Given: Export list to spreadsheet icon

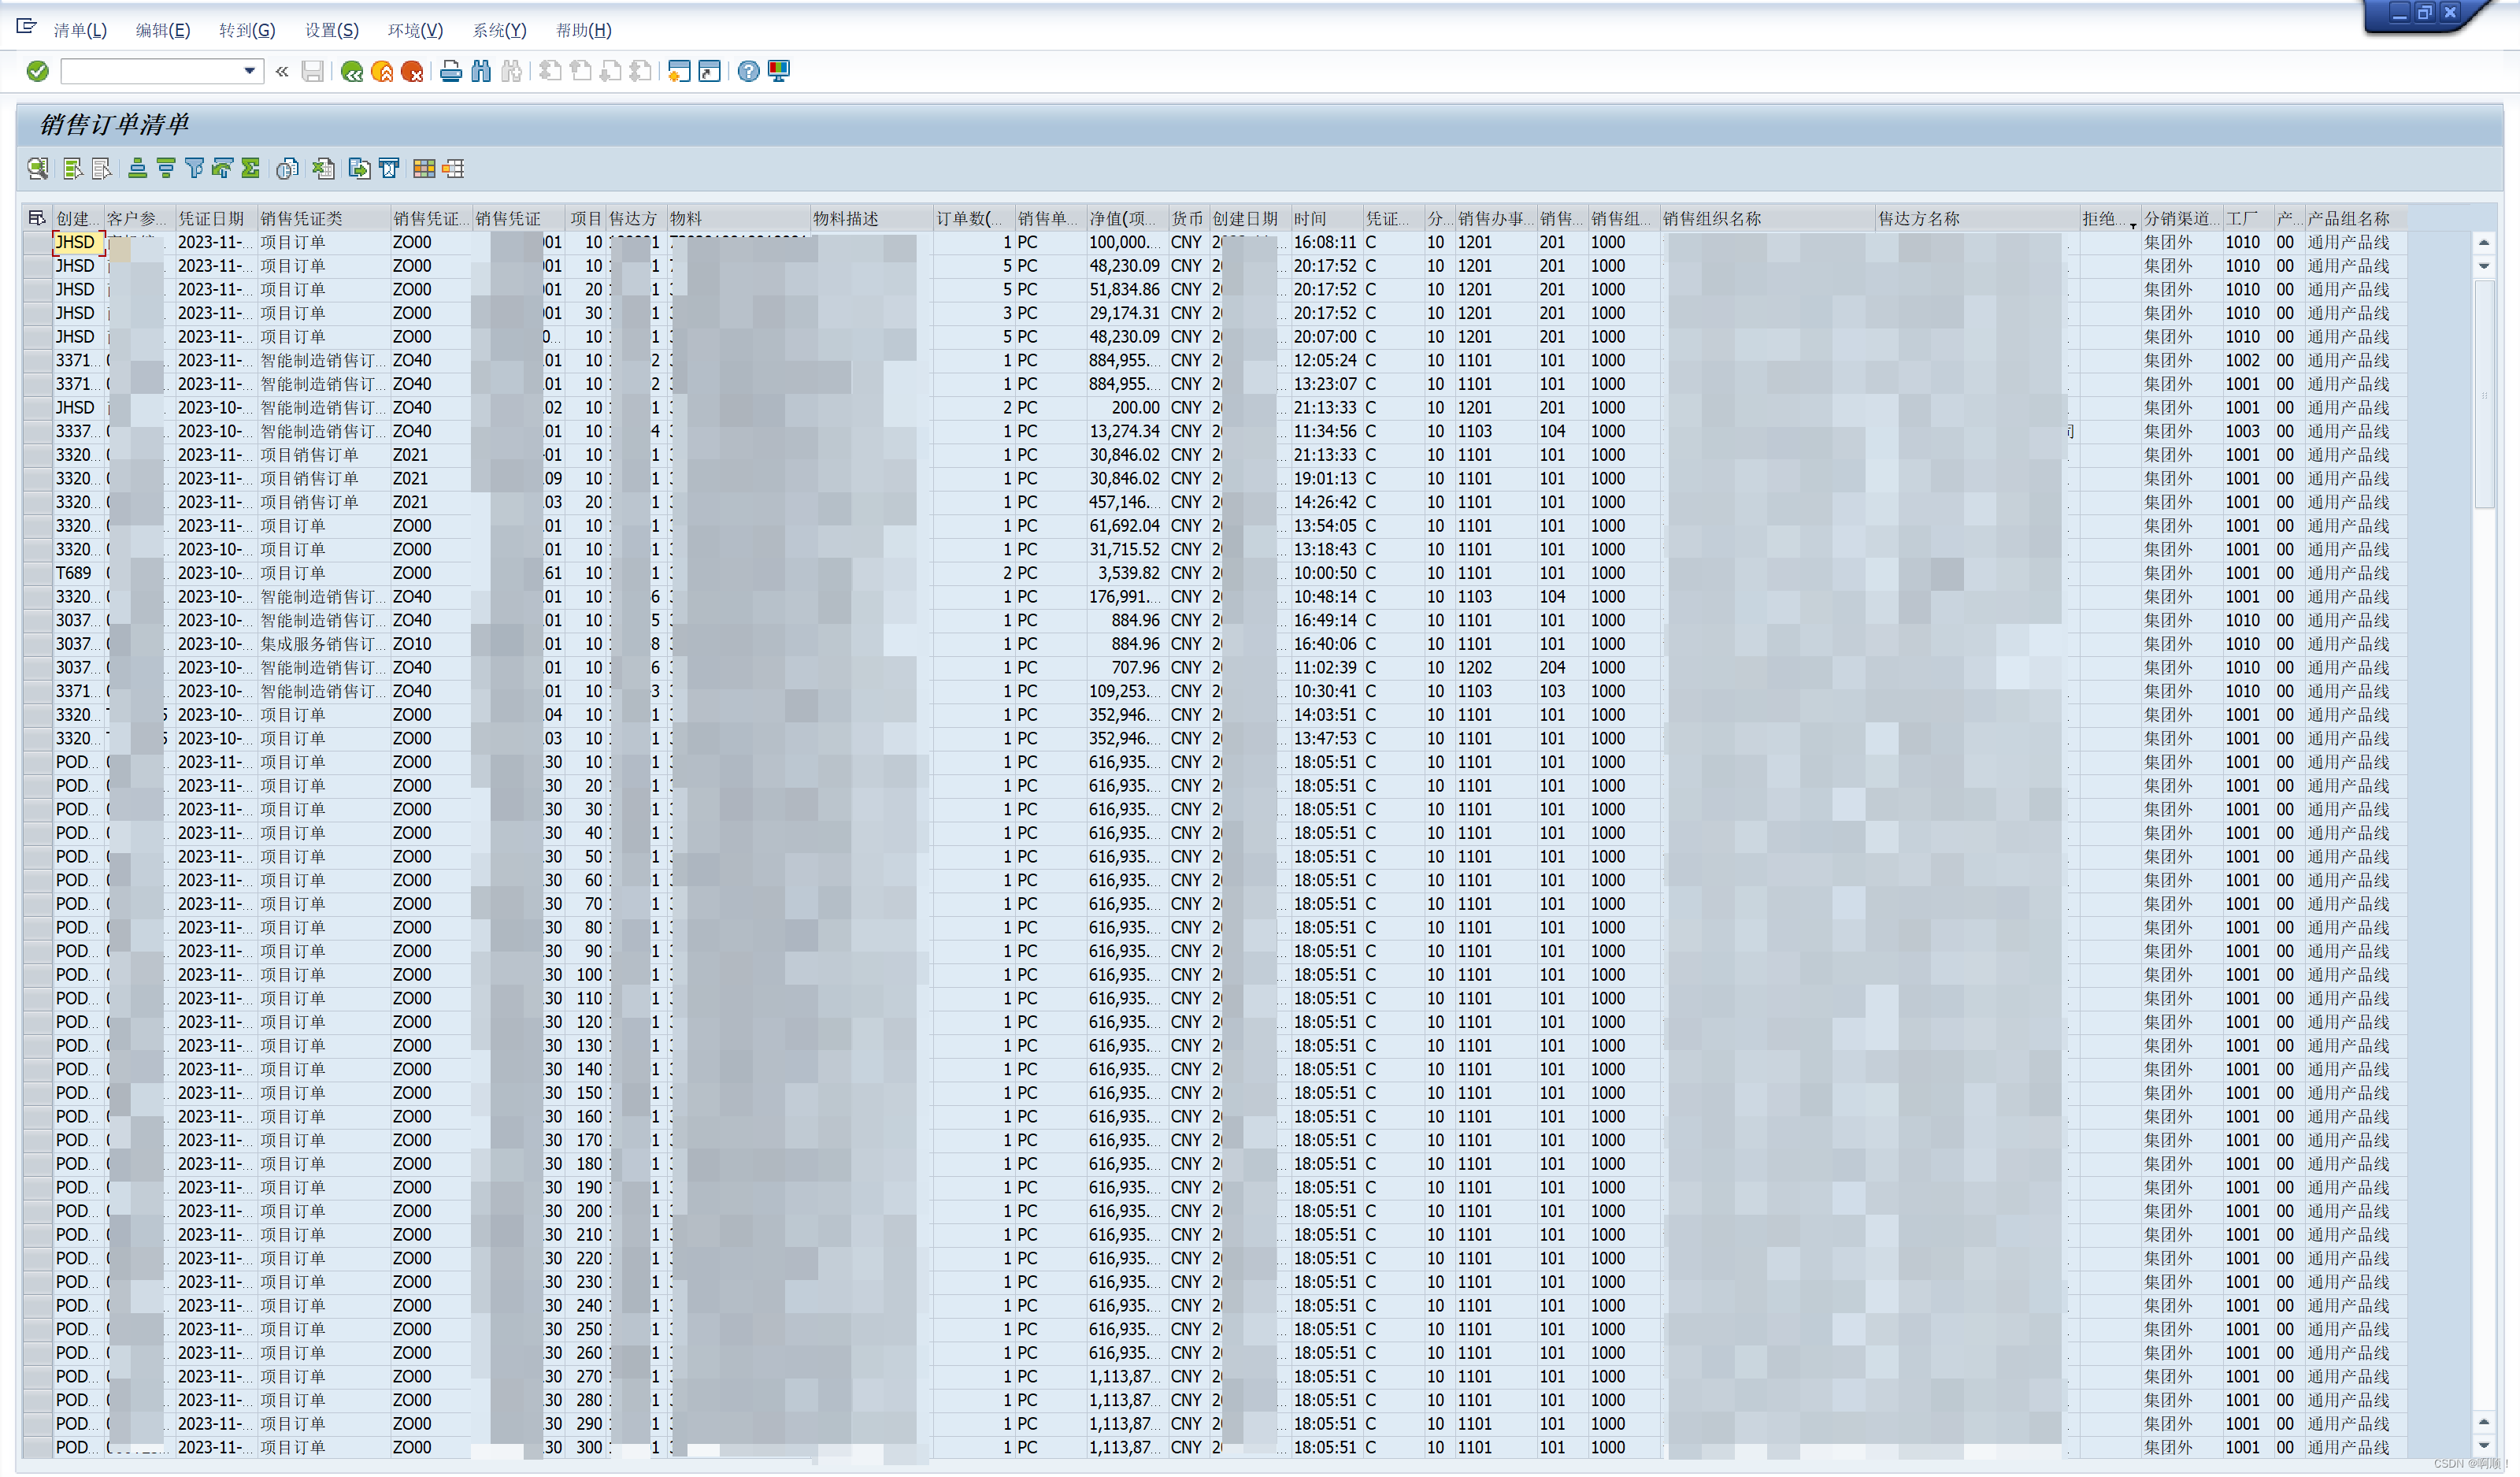Looking at the screenshot, I should point(323,168).
